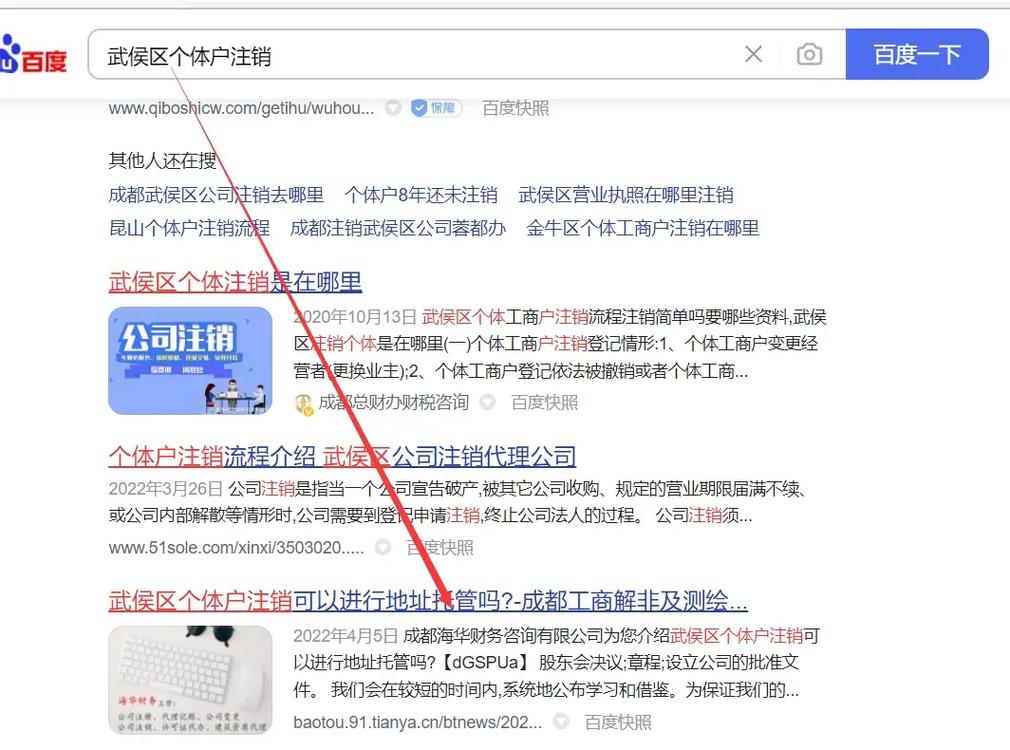Open 百度快照 for the tianya.cn result
1010x750 pixels.
coord(618,722)
